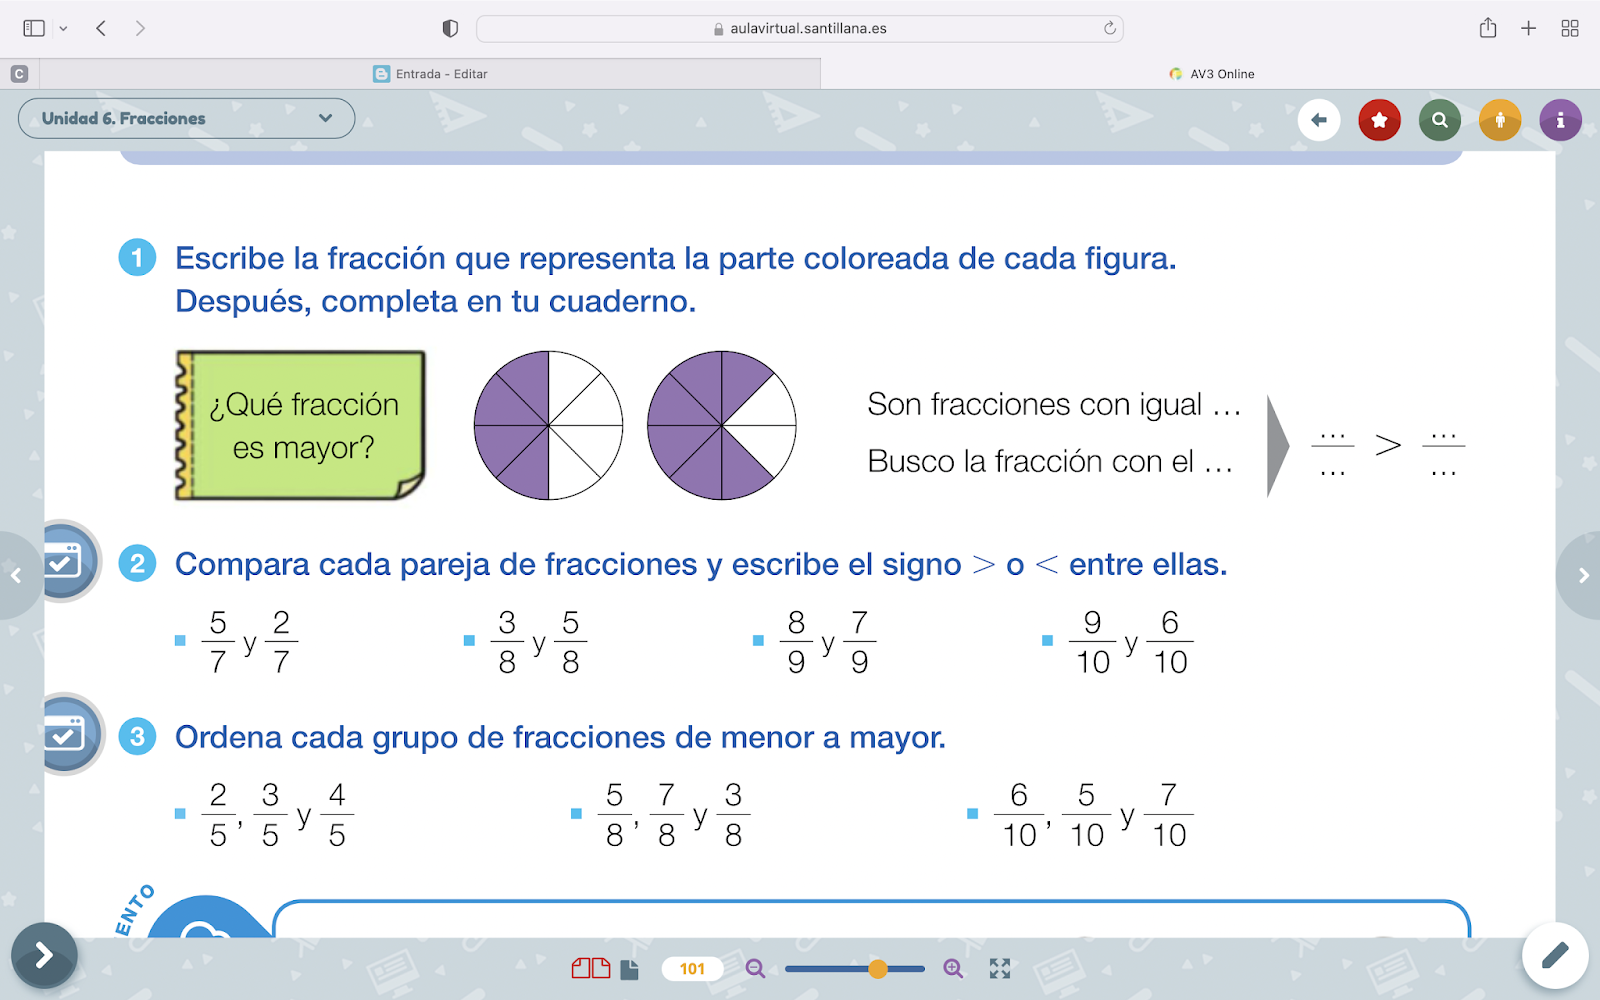Open the purple info button
The width and height of the screenshot is (1600, 1000).
(1560, 120)
